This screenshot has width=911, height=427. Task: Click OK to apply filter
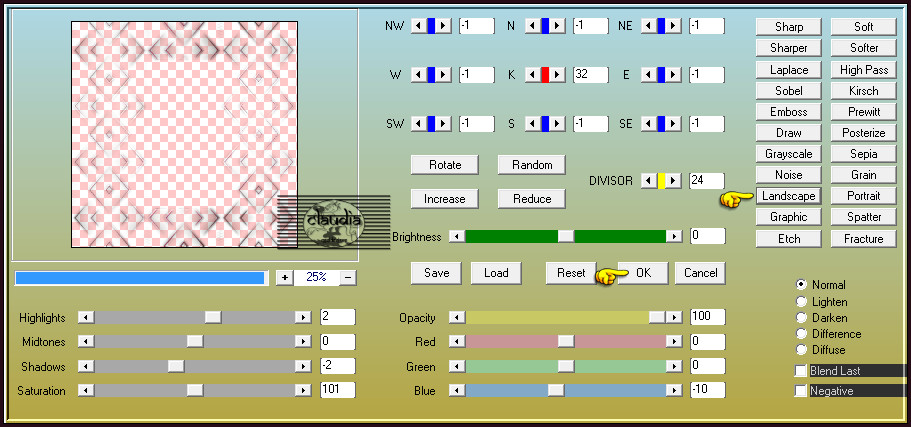(x=643, y=273)
